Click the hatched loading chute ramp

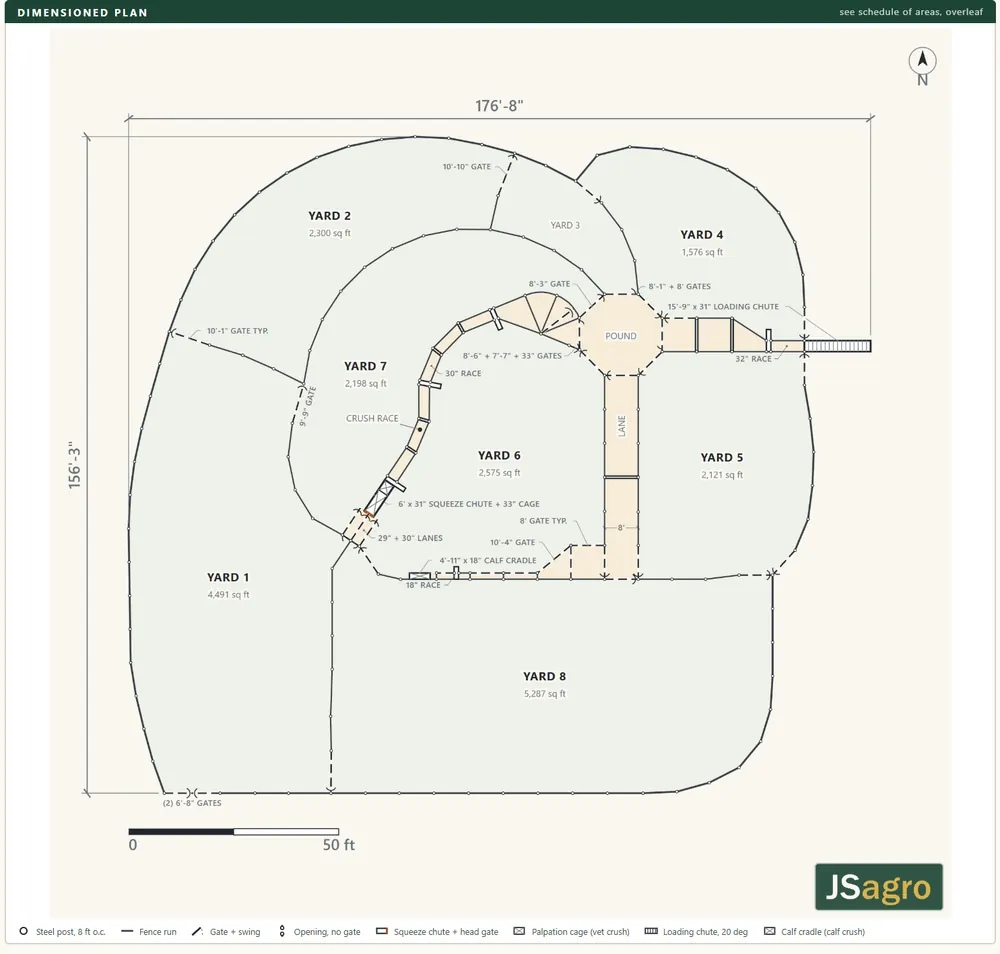837,346
